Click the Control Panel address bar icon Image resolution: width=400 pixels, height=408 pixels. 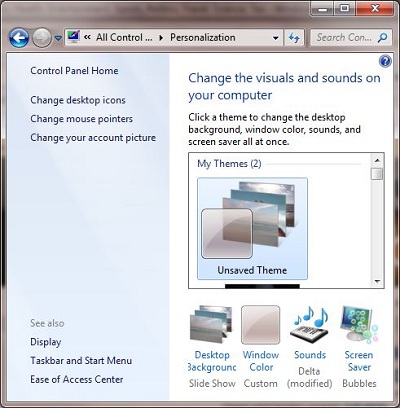[73, 37]
